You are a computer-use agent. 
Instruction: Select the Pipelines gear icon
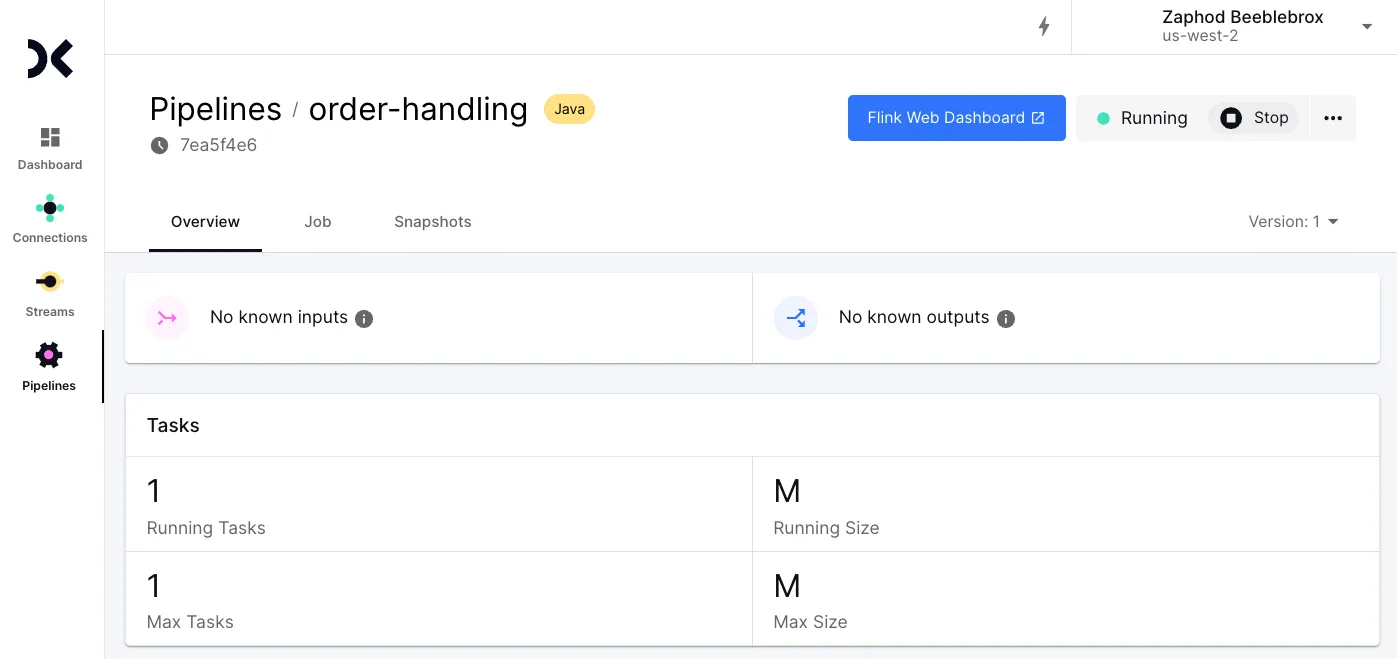click(x=49, y=355)
